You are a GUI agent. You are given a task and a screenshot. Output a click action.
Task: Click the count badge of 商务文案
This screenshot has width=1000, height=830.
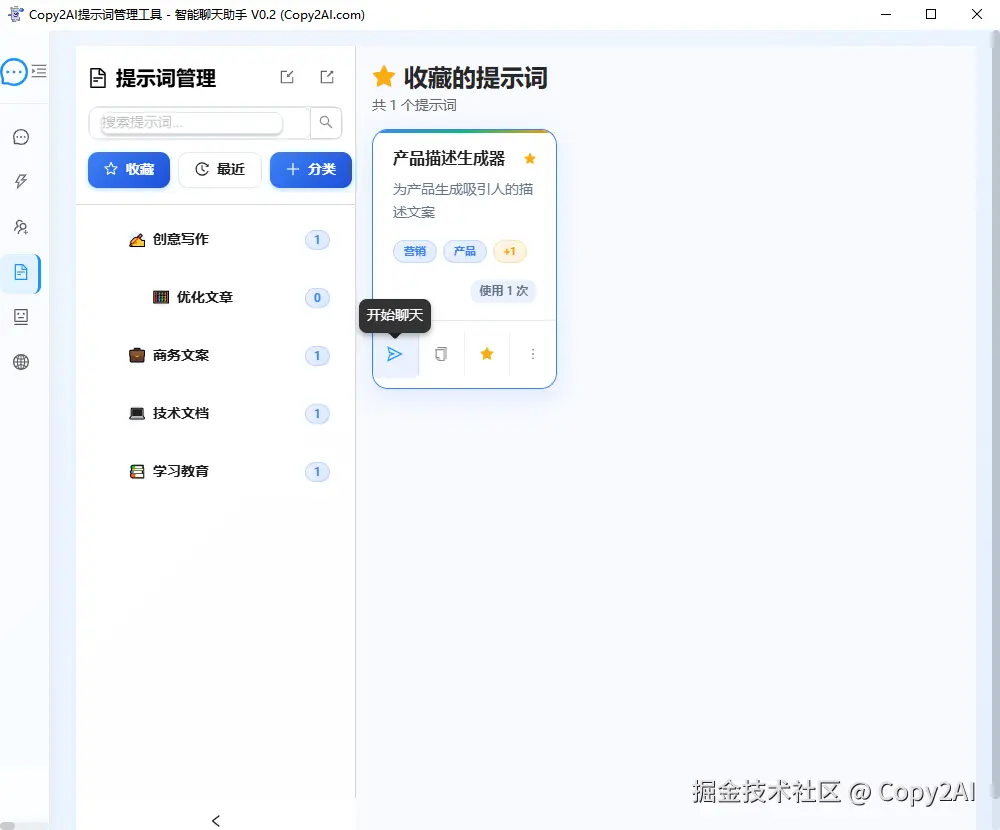tap(317, 356)
